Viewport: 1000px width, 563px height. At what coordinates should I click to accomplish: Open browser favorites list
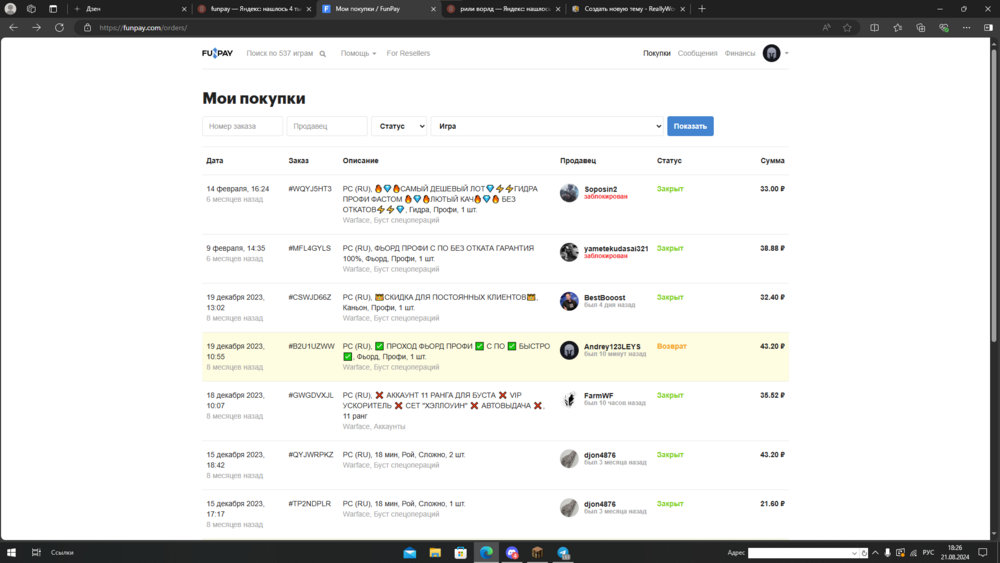point(897,27)
